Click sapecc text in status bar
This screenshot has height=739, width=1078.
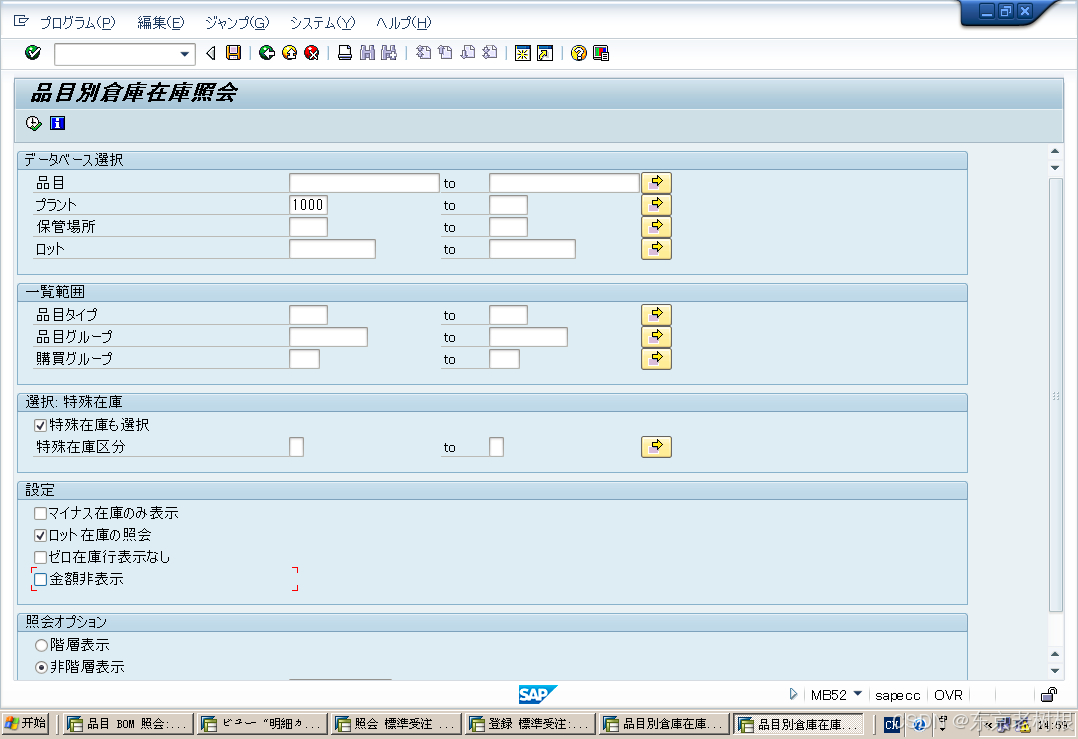tap(897, 695)
